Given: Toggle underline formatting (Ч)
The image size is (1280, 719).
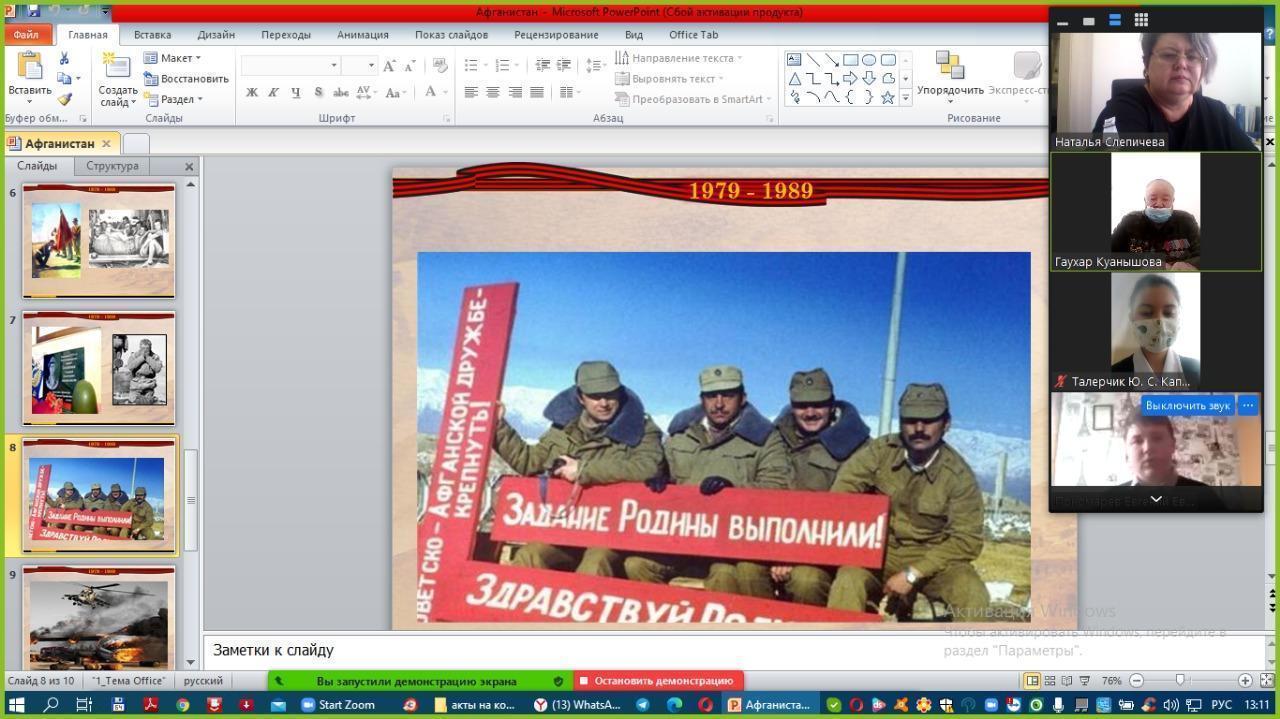Looking at the screenshot, I should coord(296,92).
